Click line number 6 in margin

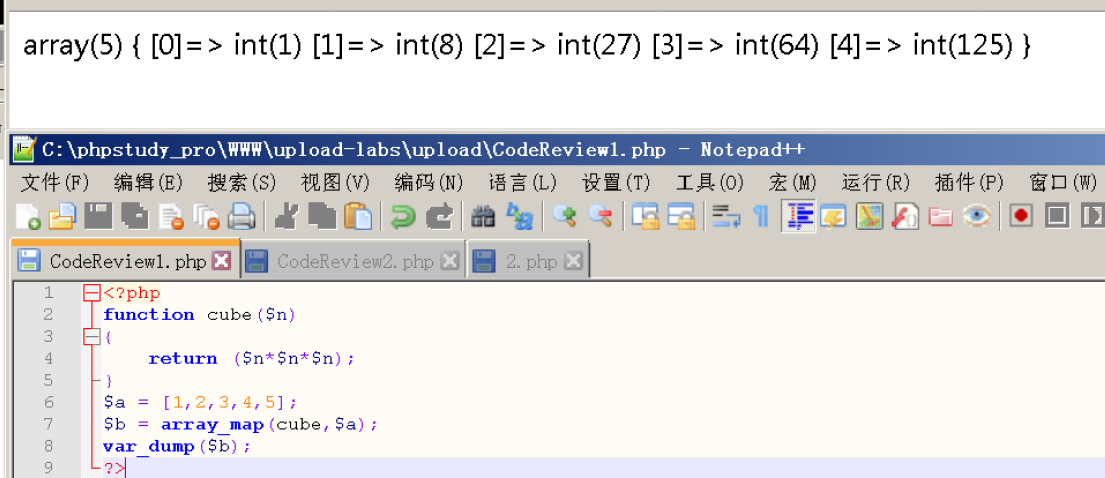(48, 403)
